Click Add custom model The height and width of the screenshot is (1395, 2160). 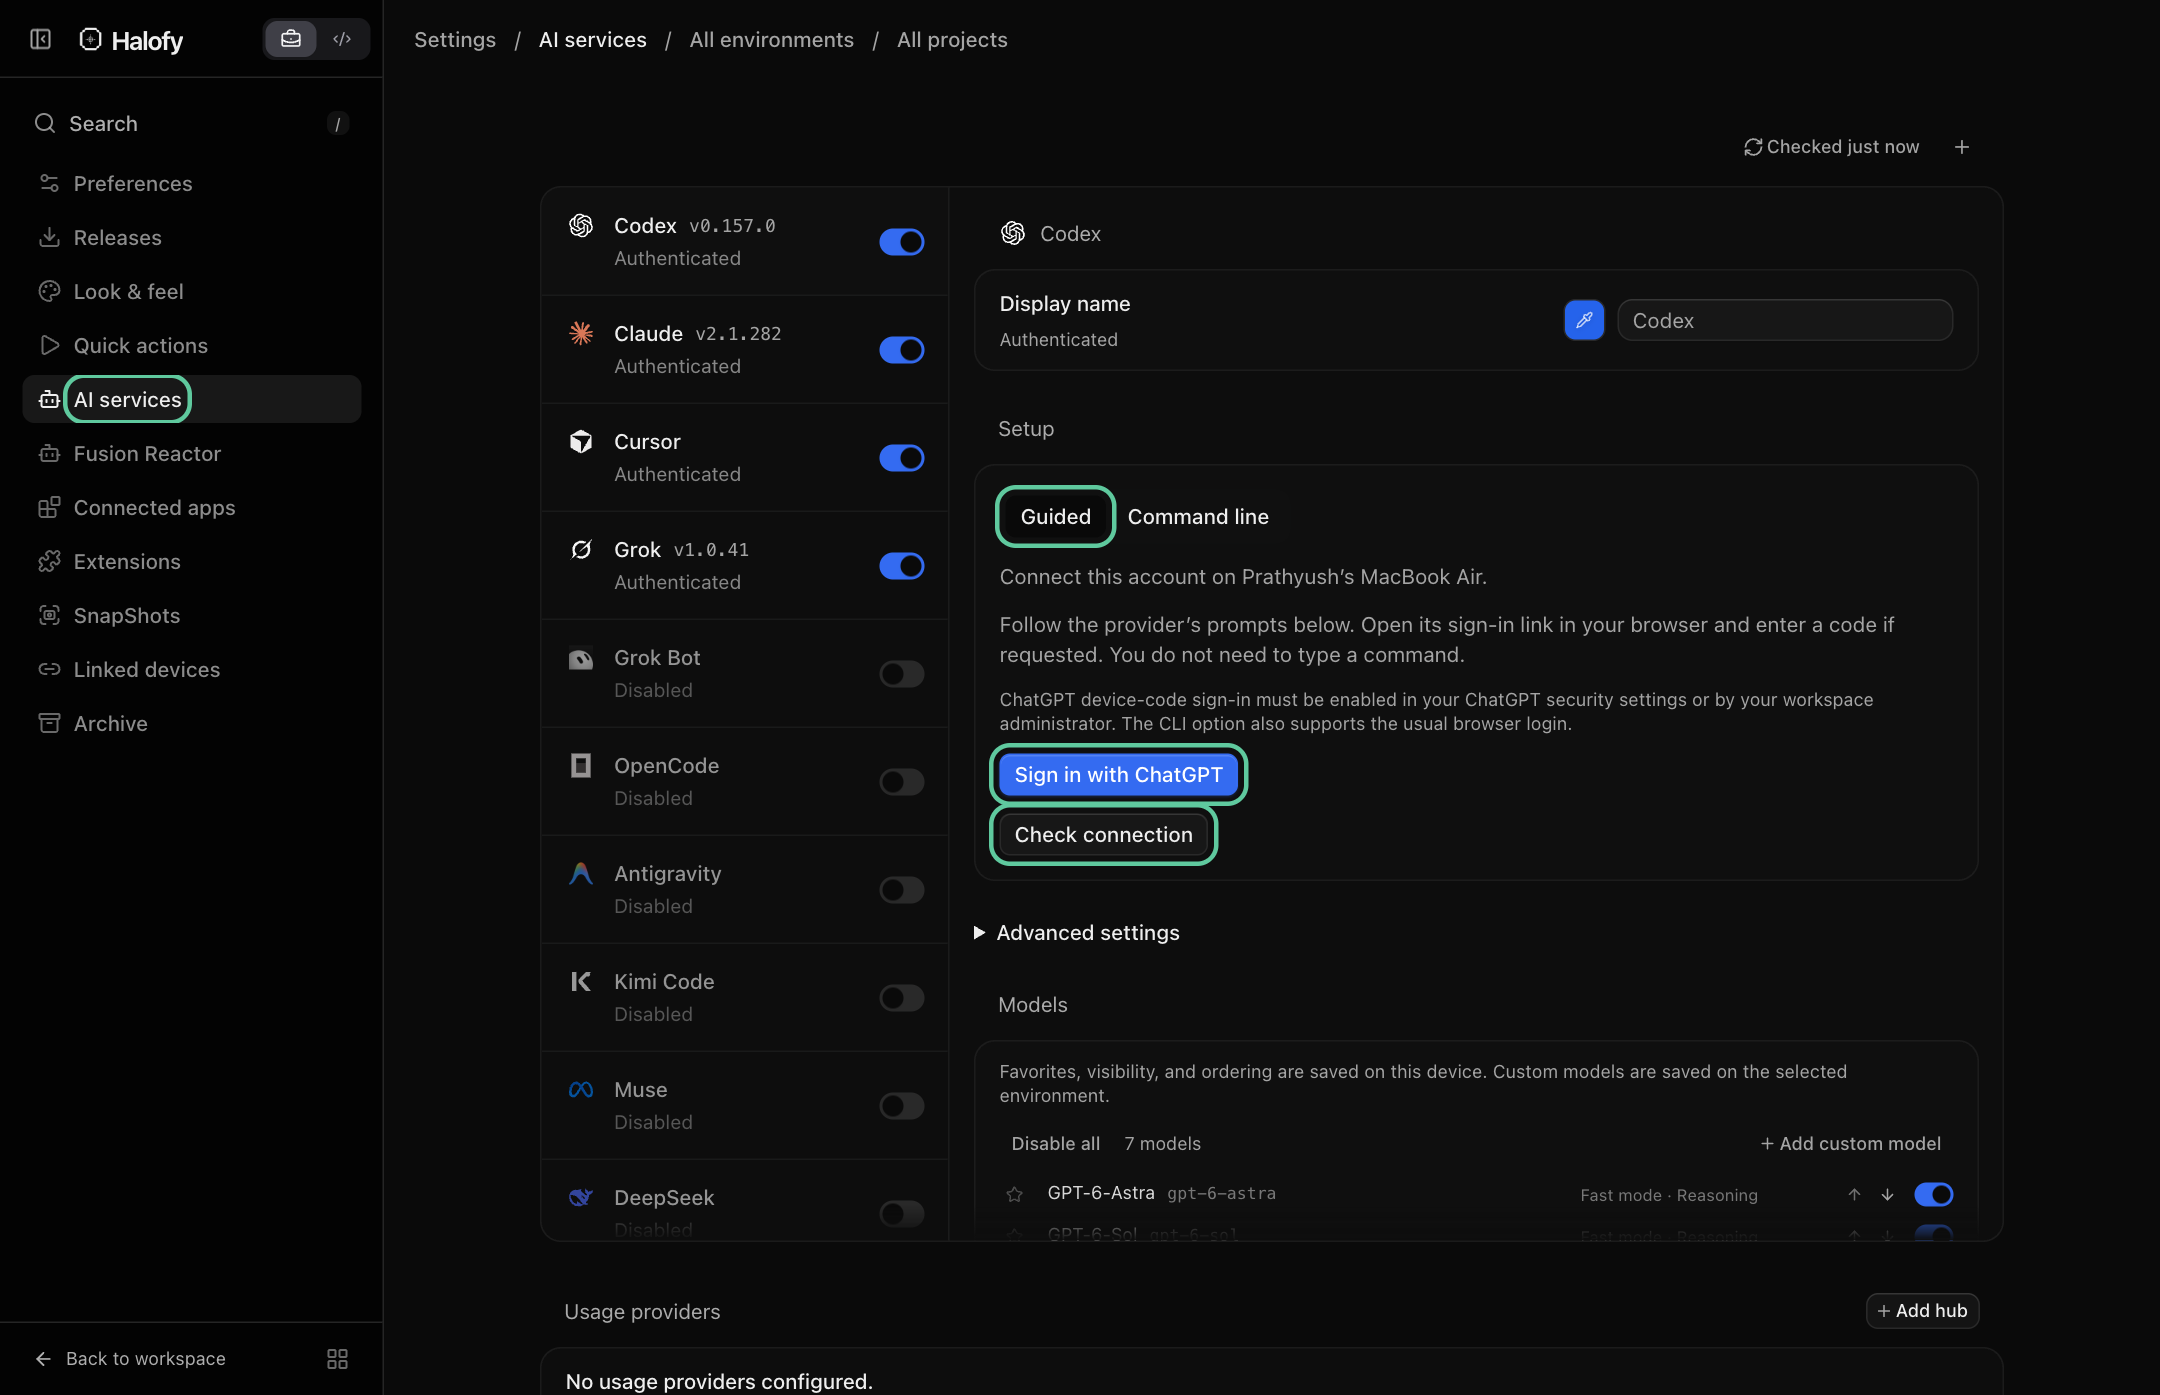1851,1143
